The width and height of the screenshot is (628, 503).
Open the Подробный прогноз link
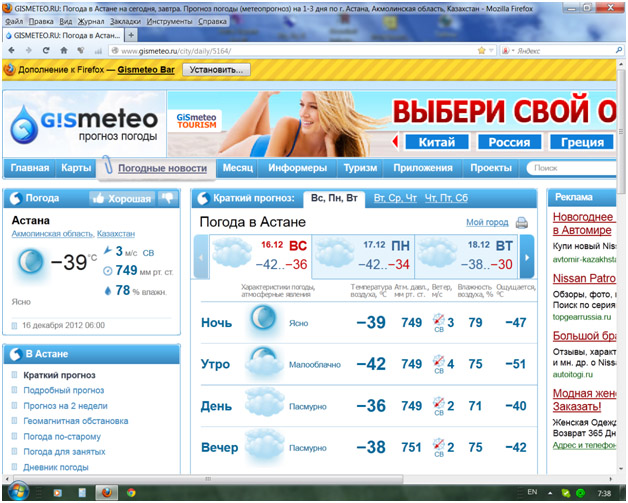click(64, 390)
